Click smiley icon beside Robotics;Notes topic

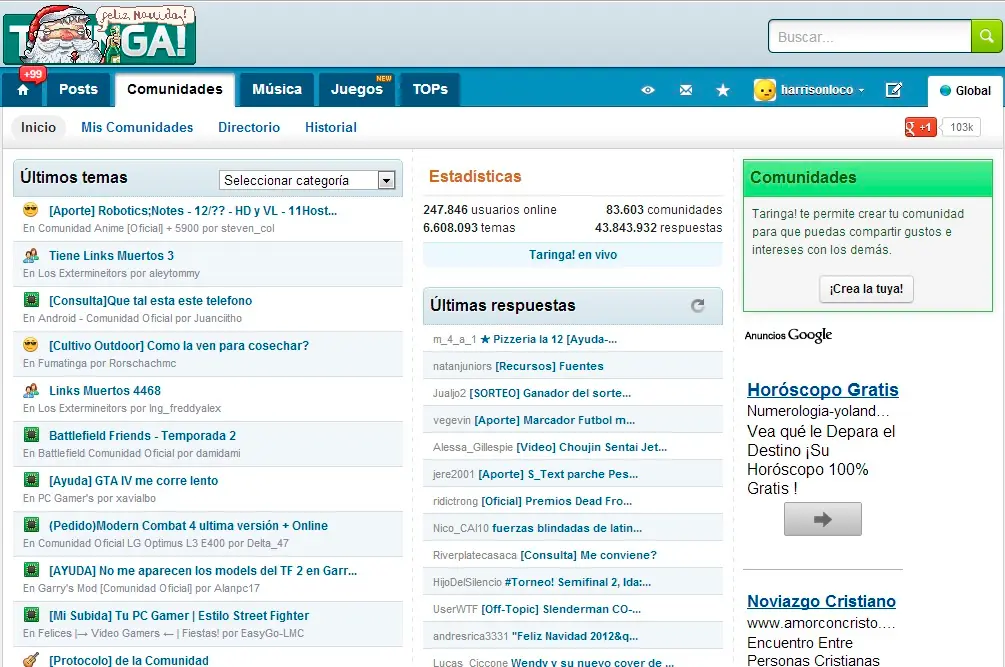[31, 210]
